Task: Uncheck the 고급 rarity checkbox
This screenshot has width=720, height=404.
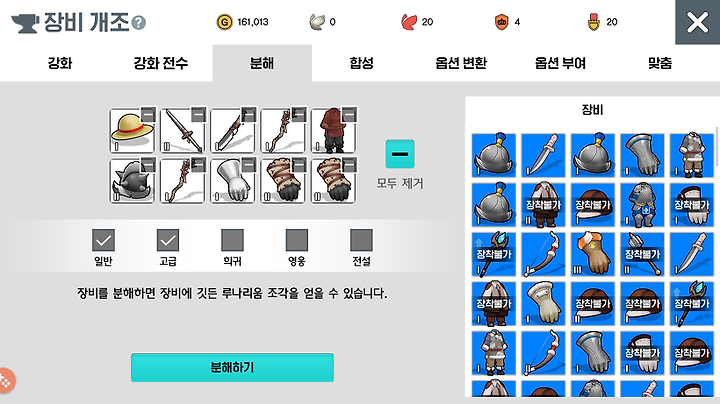Action: (x=168, y=240)
